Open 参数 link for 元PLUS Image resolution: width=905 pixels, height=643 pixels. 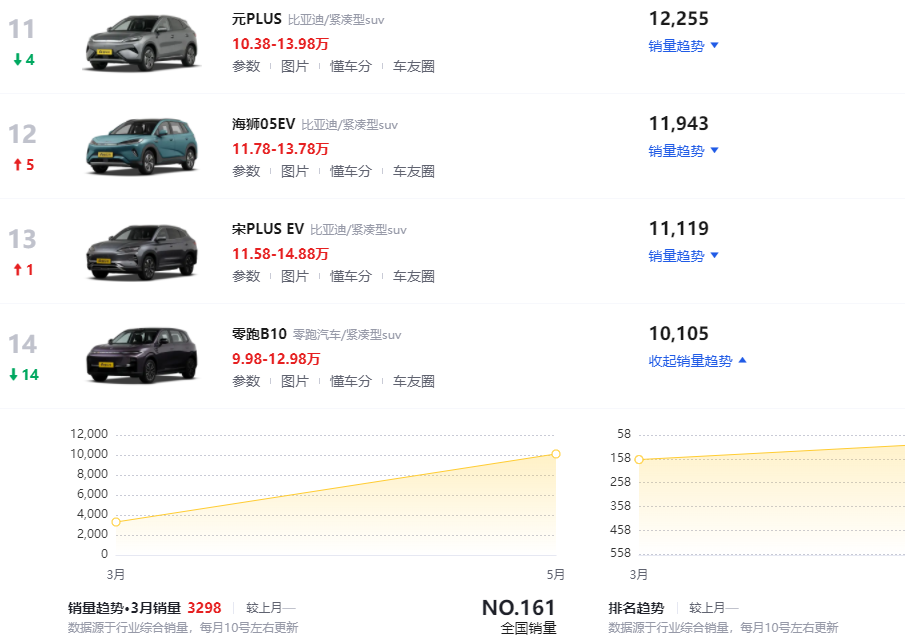(x=246, y=66)
